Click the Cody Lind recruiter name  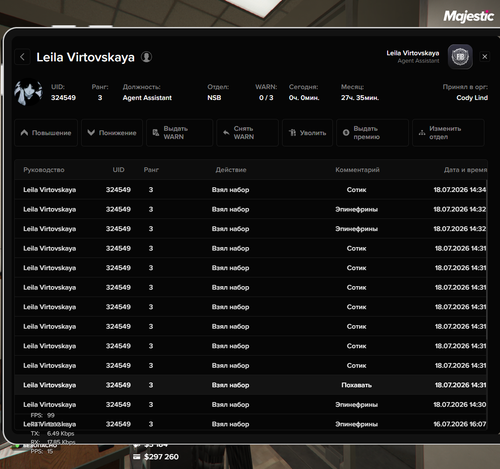coord(472,98)
